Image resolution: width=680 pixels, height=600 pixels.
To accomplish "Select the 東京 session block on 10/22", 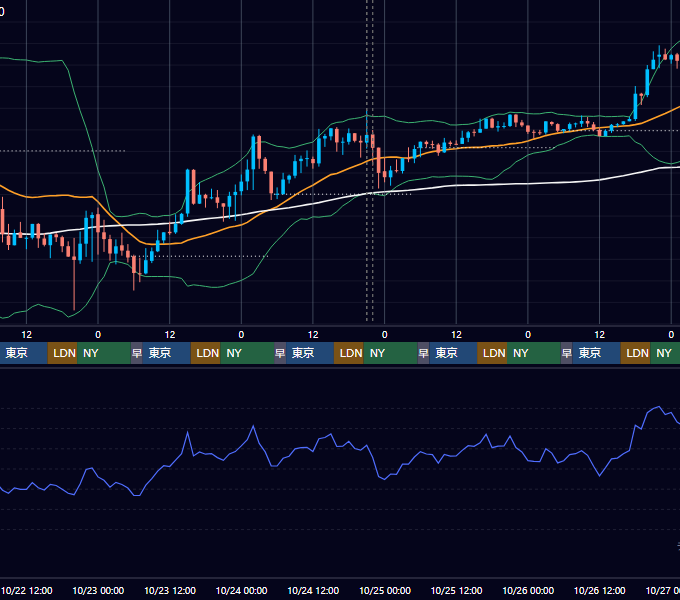I will click(x=23, y=353).
